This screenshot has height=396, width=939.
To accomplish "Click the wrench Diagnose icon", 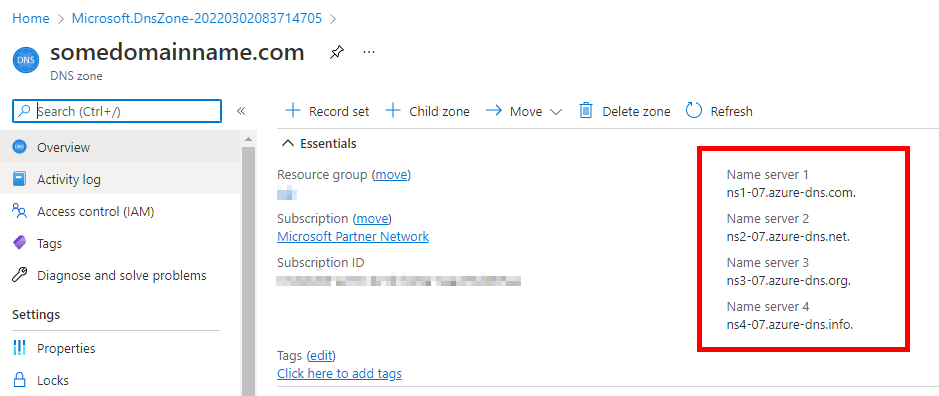I will [20, 276].
